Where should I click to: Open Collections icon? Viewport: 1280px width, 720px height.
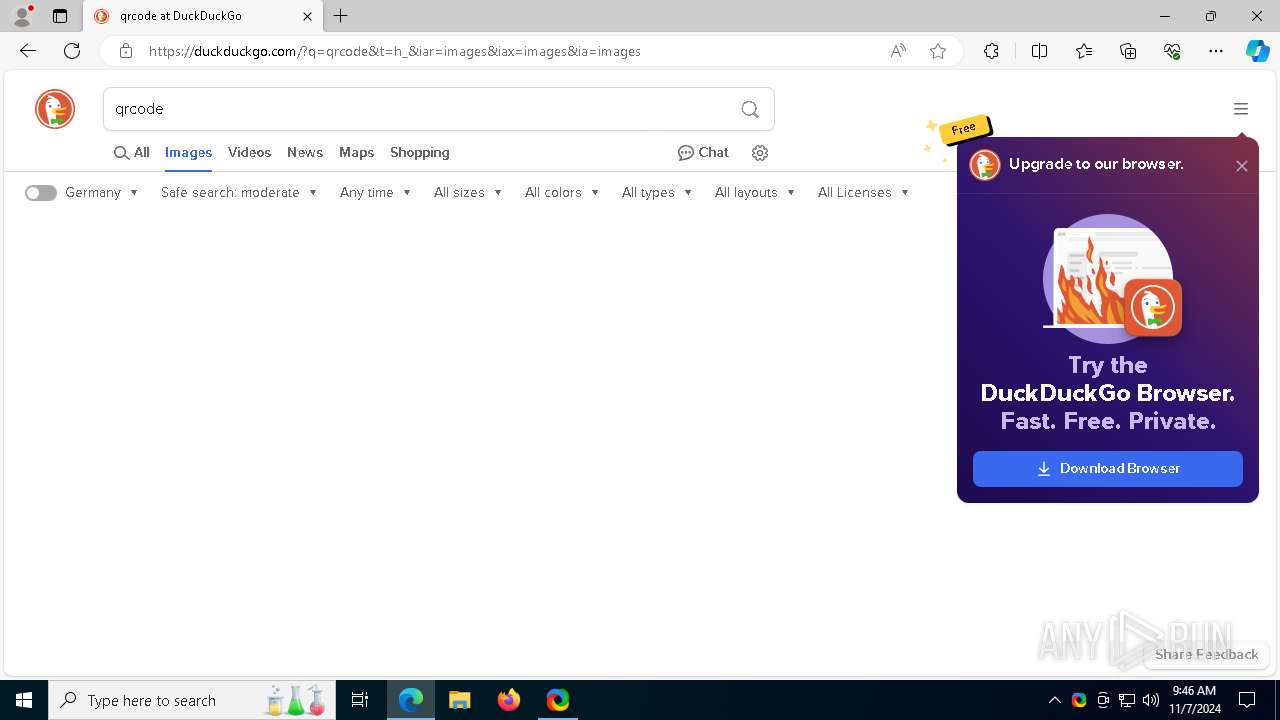[1128, 51]
